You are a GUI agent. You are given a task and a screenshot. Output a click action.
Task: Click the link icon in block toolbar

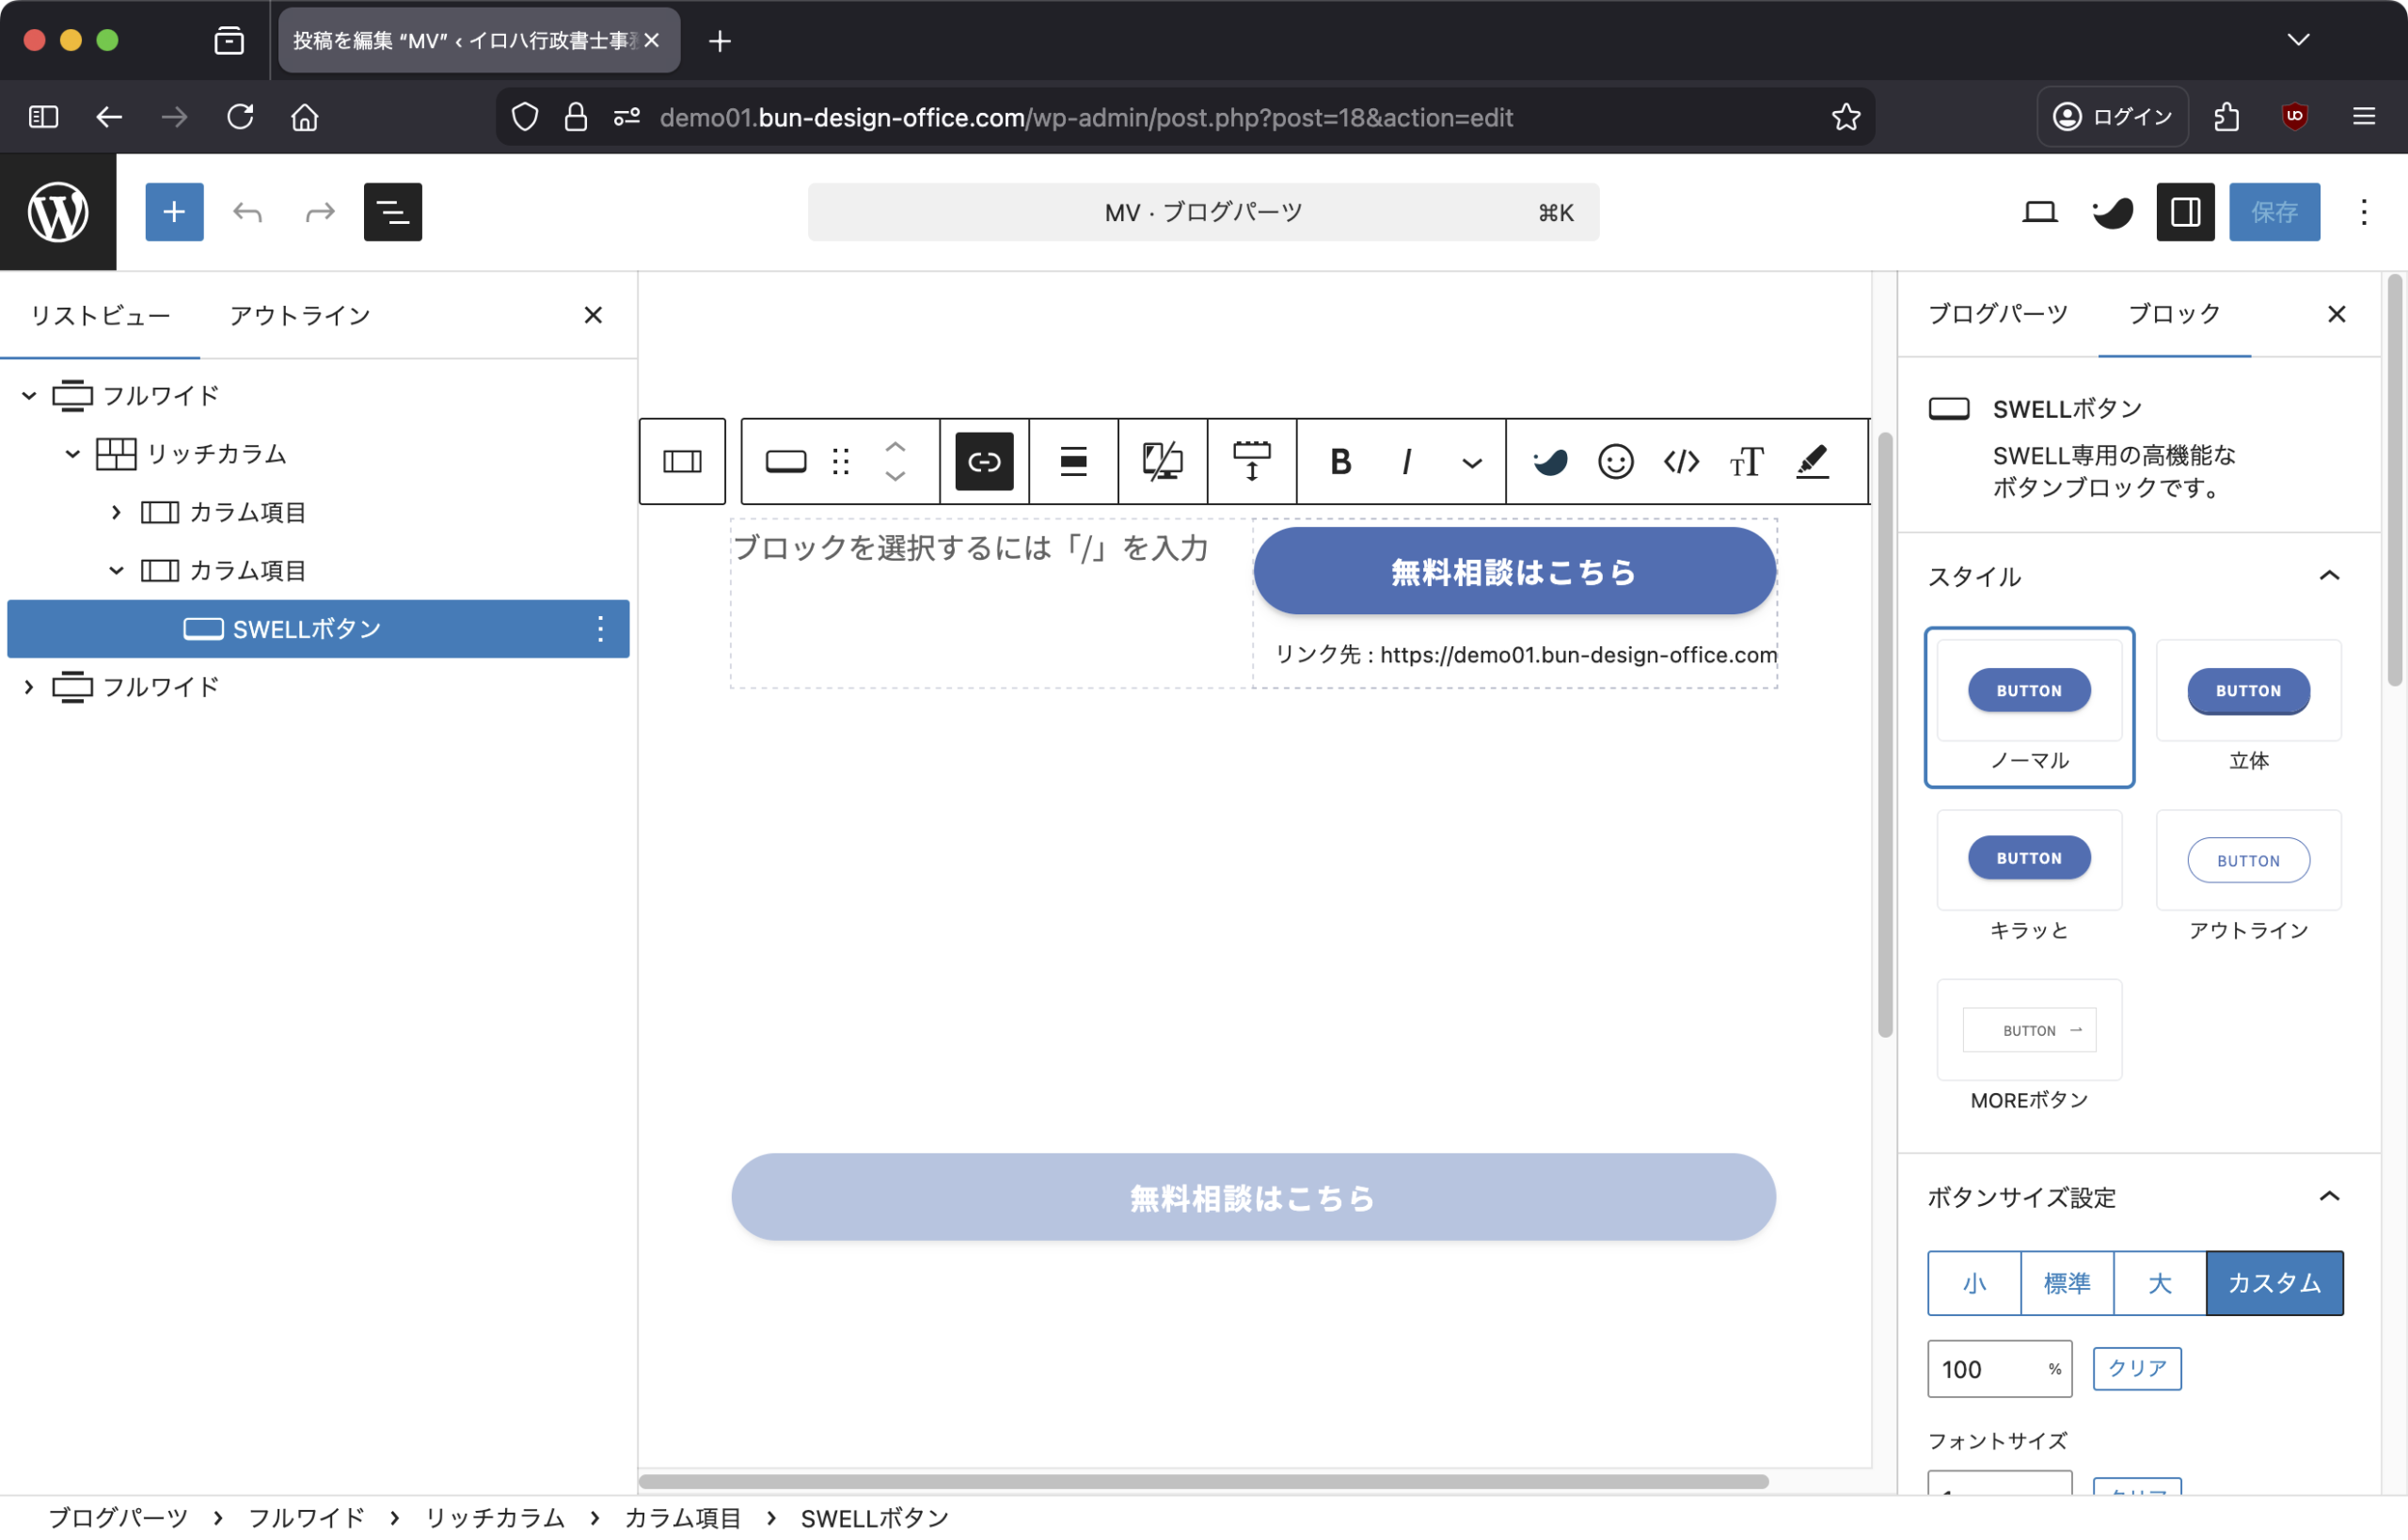pyautogui.click(x=984, y=461)
